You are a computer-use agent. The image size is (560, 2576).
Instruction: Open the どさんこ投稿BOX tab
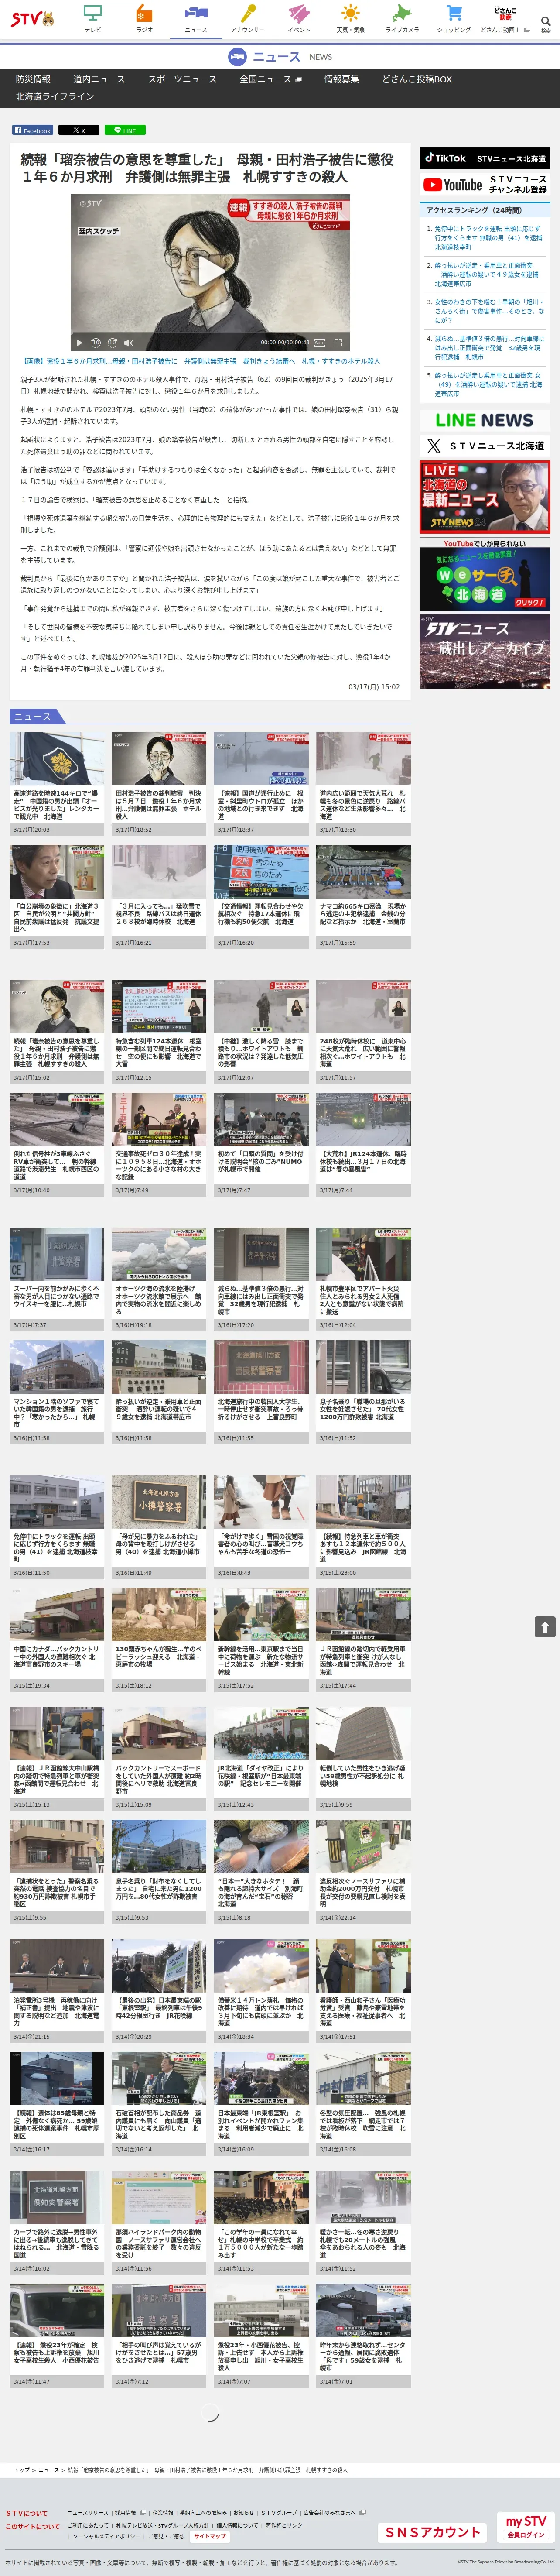click(x=417, y=79)
